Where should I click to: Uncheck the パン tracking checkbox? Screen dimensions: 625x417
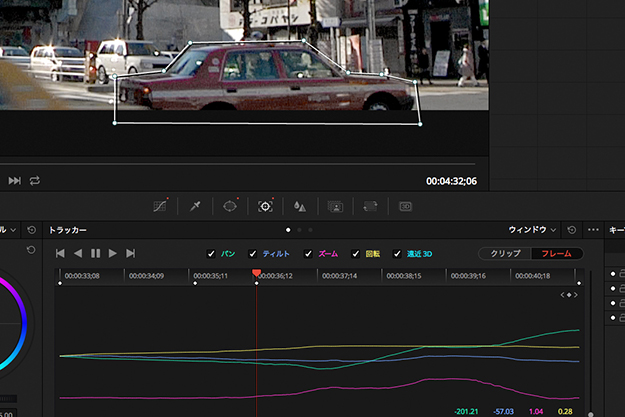[x=210, y=254]
